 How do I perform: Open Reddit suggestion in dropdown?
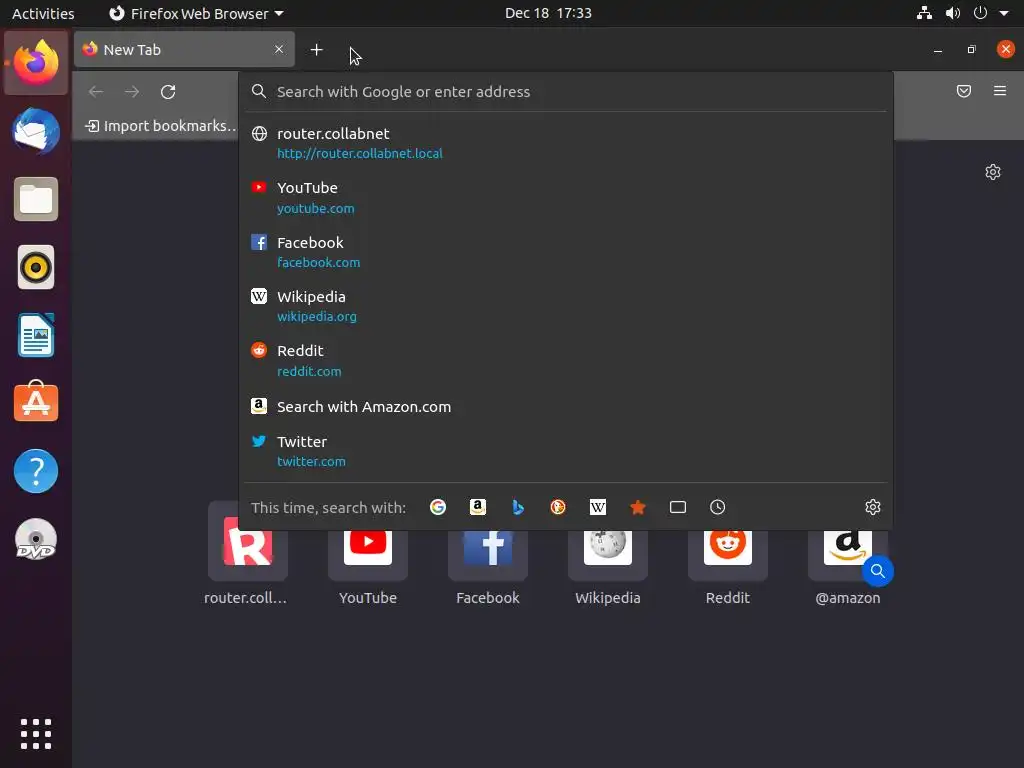(x=566, y=360)
